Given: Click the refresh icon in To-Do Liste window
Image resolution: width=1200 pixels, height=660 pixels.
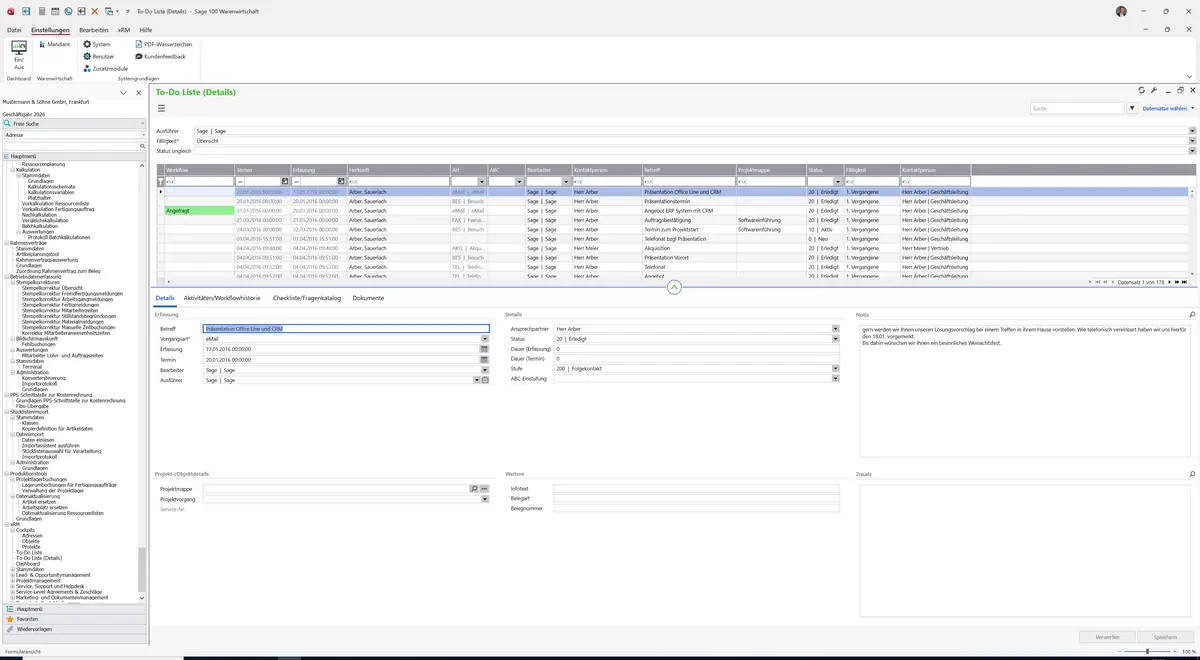Looking at the screenshot, I should point(1141,91).
